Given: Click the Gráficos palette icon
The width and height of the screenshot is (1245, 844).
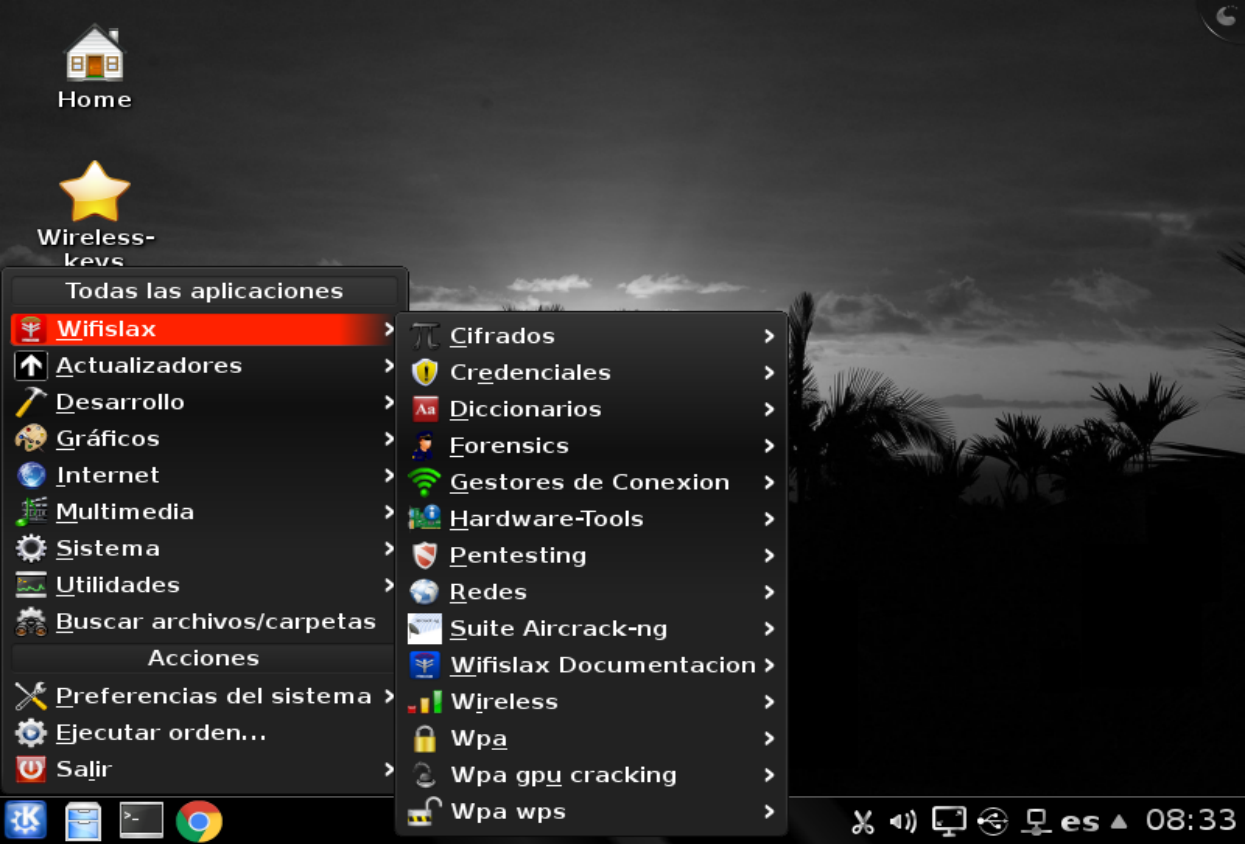Looking at the screenshot, I should [31, 439].
